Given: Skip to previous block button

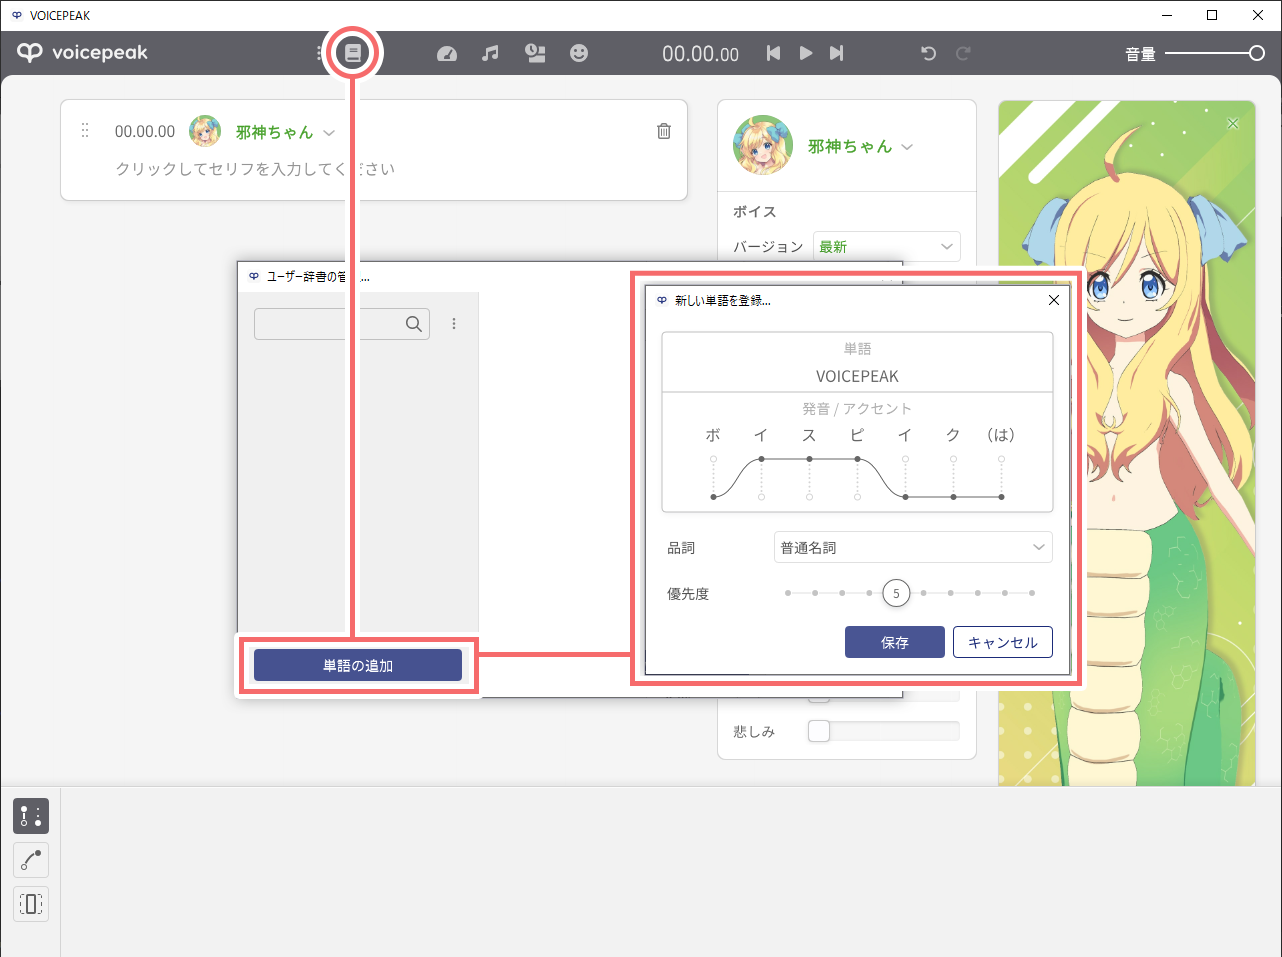Looking at the screenshot, I should pyautogui.click(x=773, y=53).
